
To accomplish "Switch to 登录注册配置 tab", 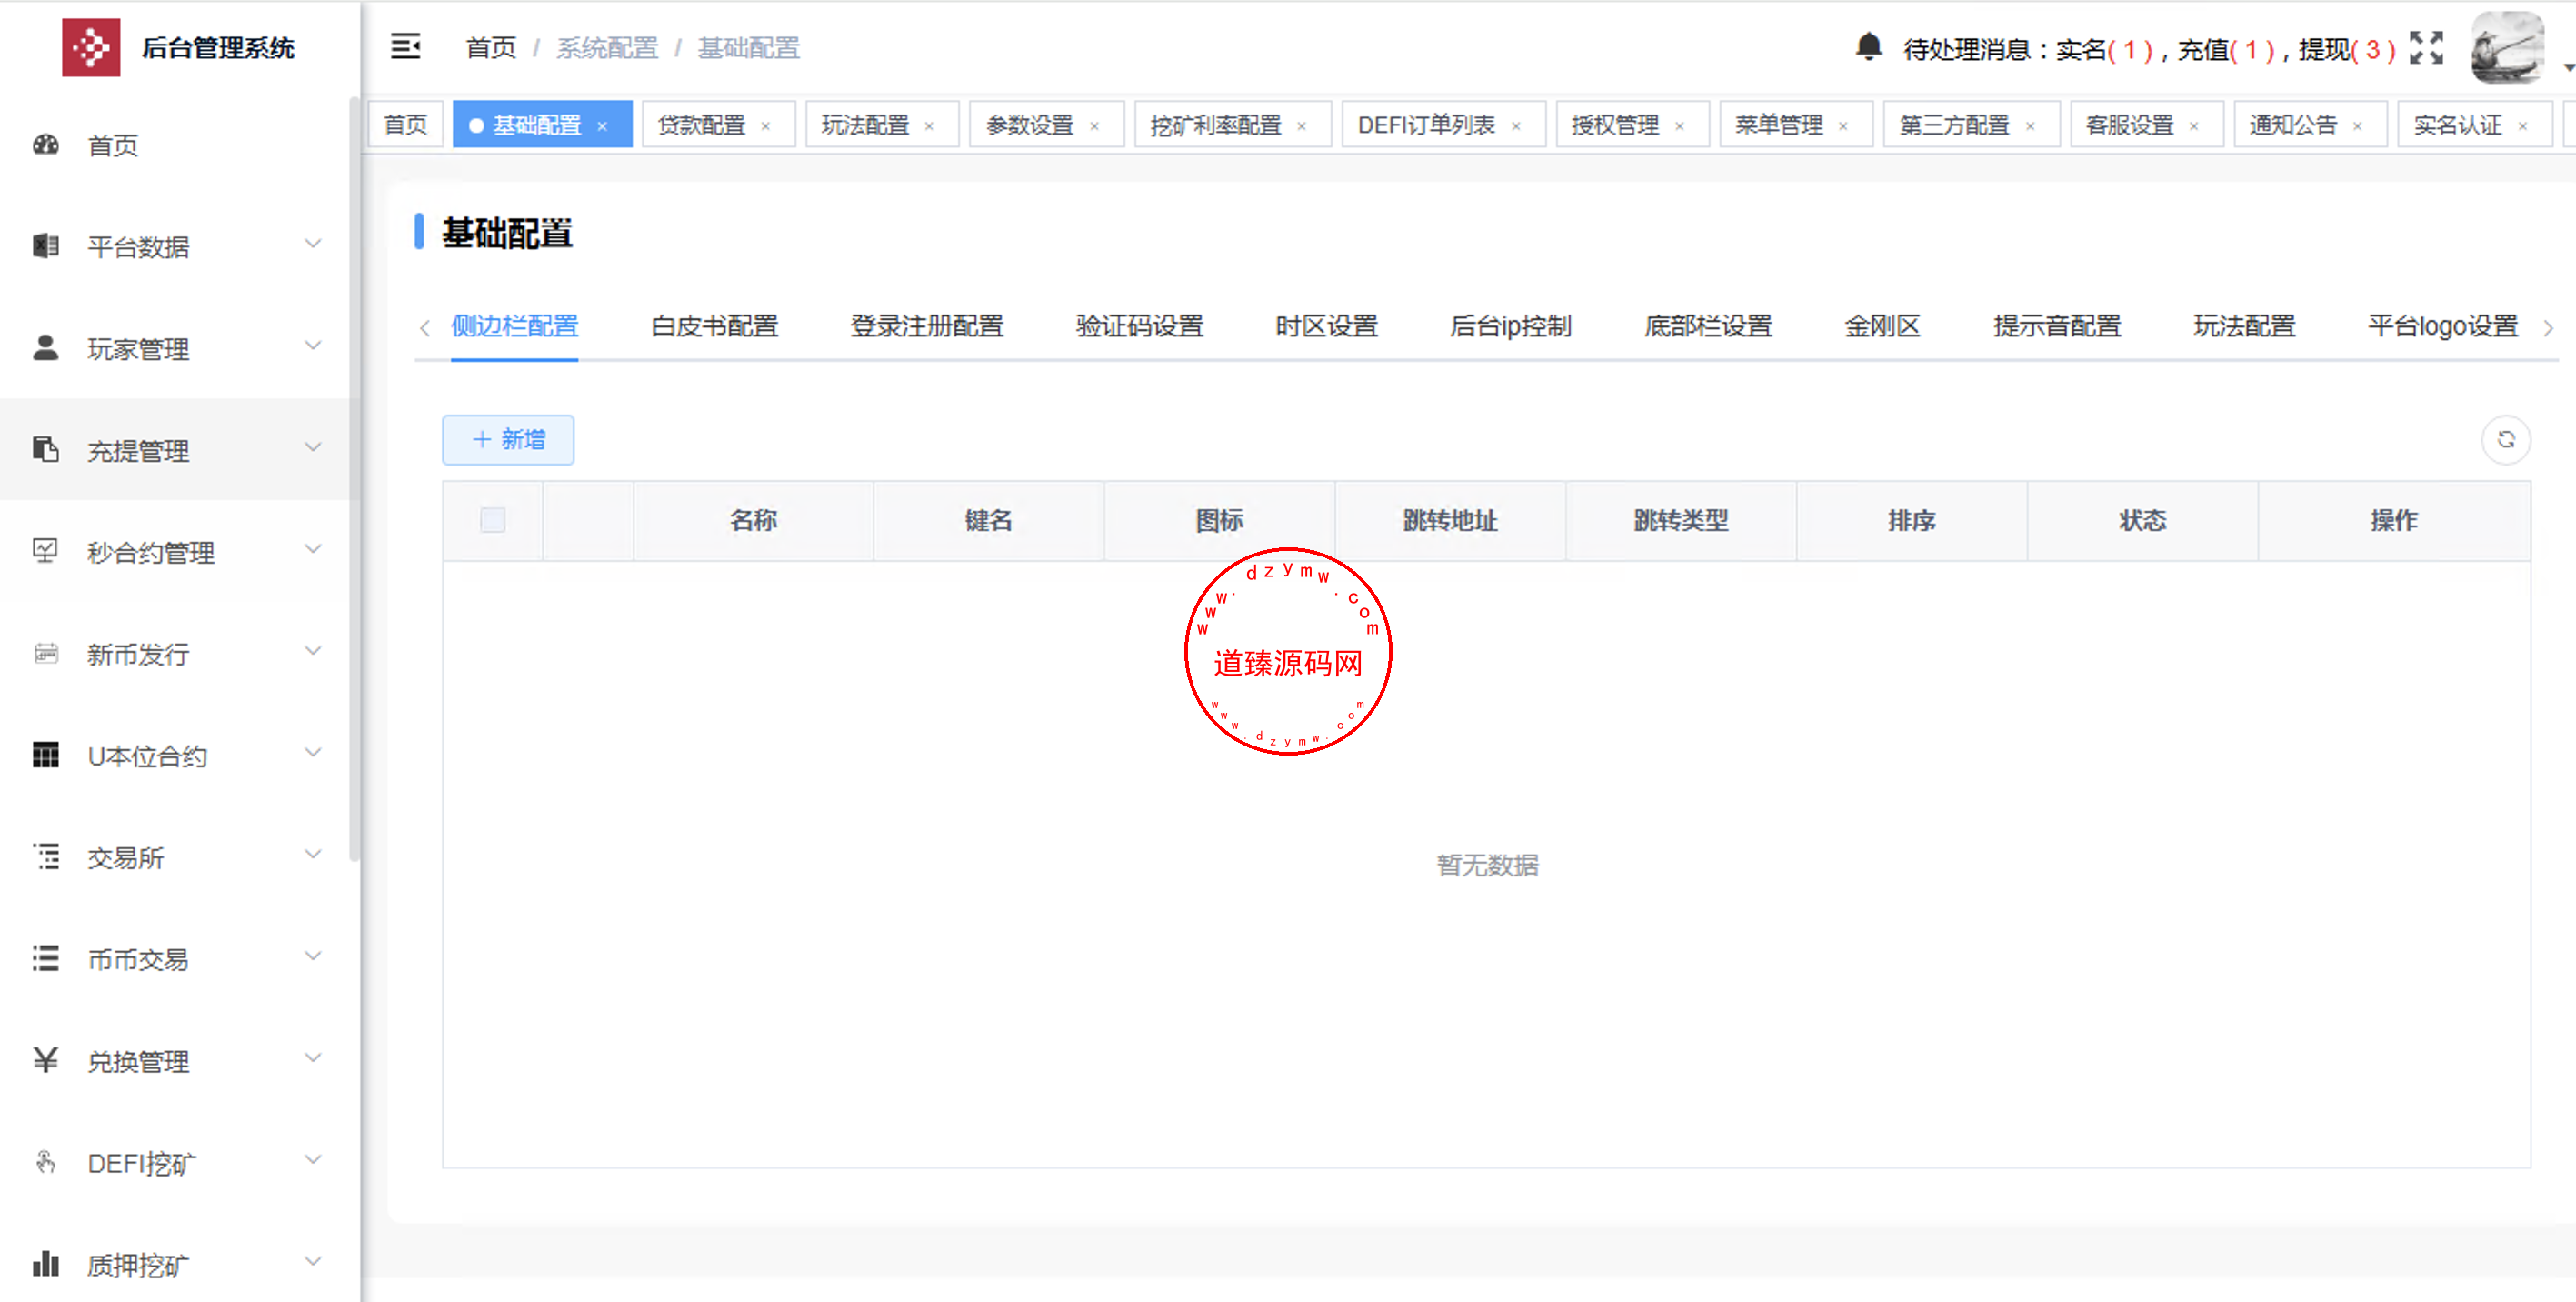I will tap(926, 326).
